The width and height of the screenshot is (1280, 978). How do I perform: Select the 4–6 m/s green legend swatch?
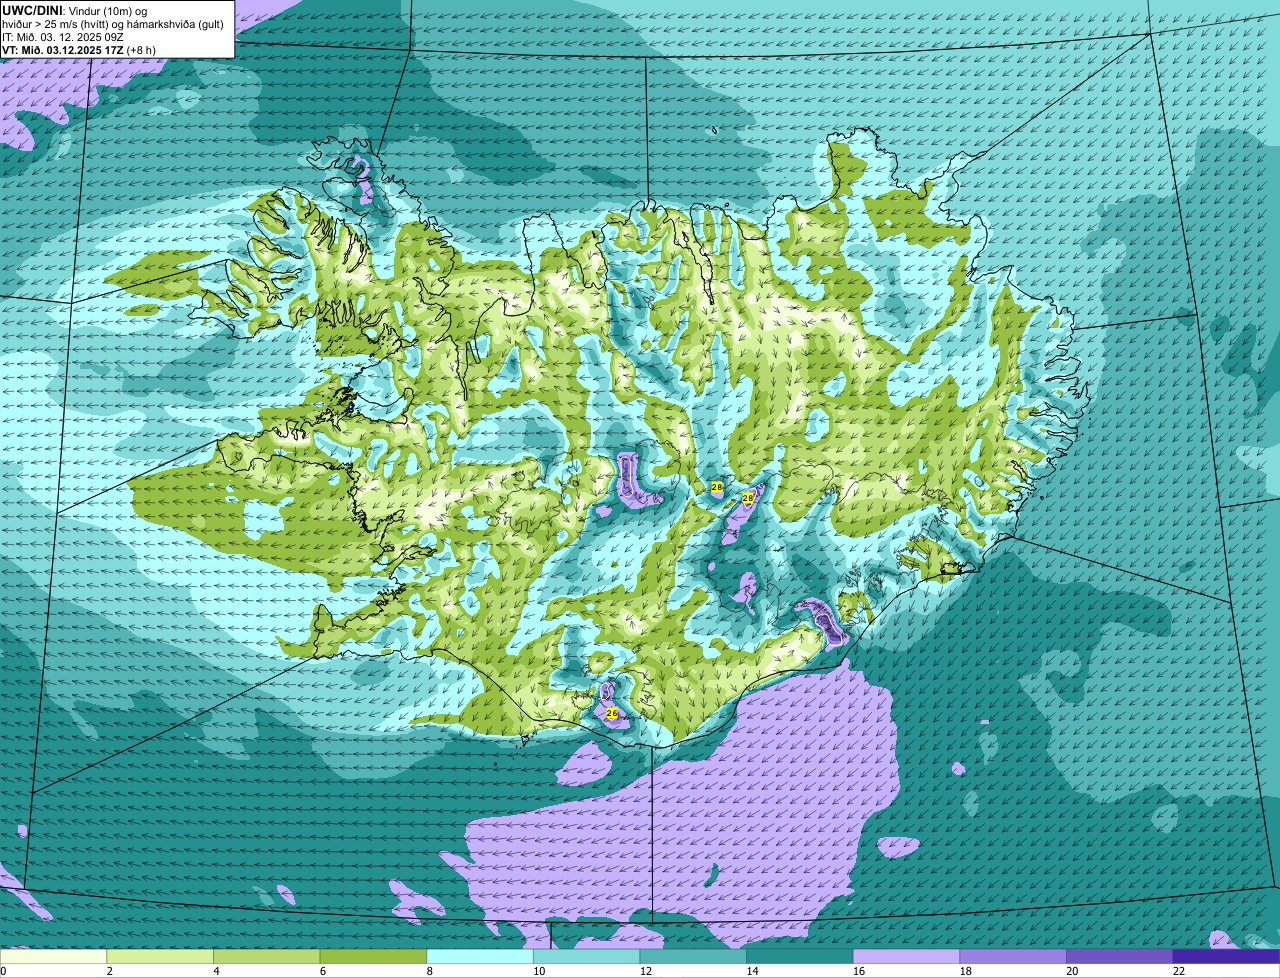point(267,957)
